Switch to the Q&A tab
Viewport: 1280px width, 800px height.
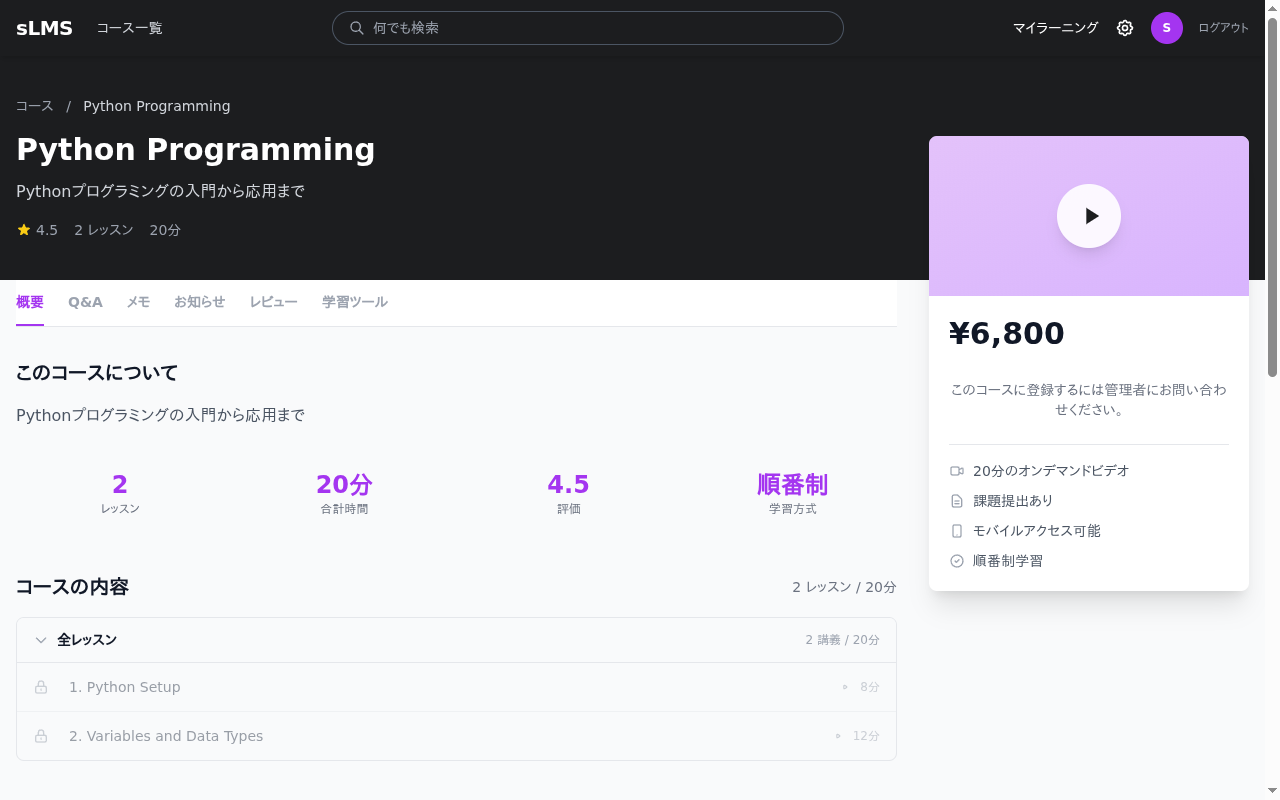point(85,302)
